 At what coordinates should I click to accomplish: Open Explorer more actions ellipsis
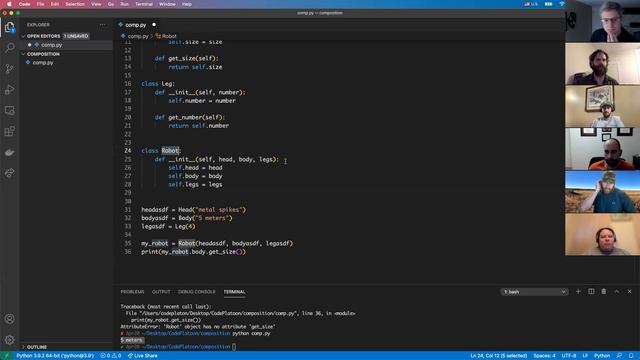[x=102, y=25]
